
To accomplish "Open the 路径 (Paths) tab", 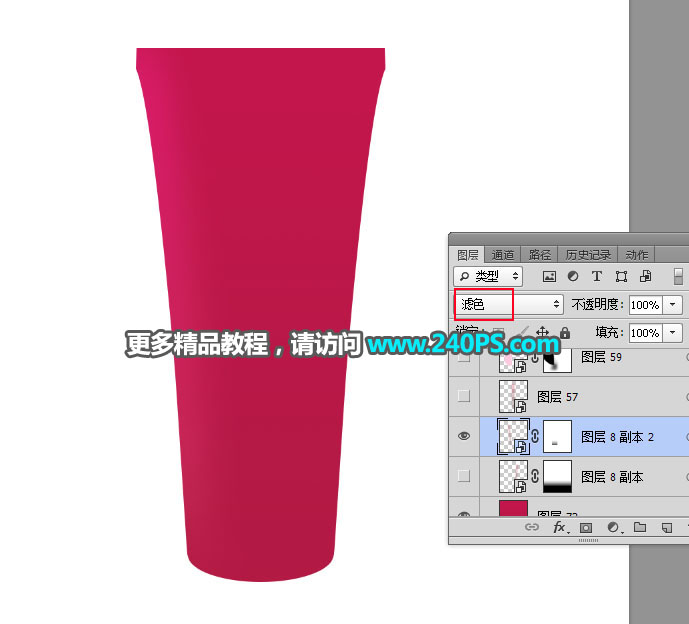I will (x=539, y=255).
